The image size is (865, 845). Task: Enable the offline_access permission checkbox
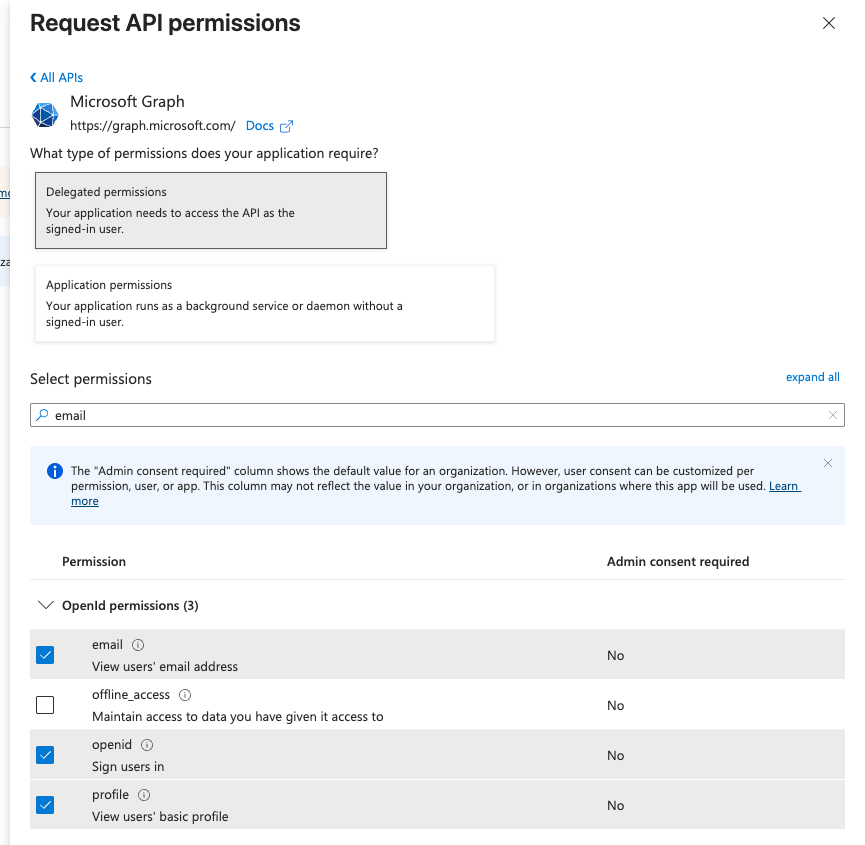(45, 705)
